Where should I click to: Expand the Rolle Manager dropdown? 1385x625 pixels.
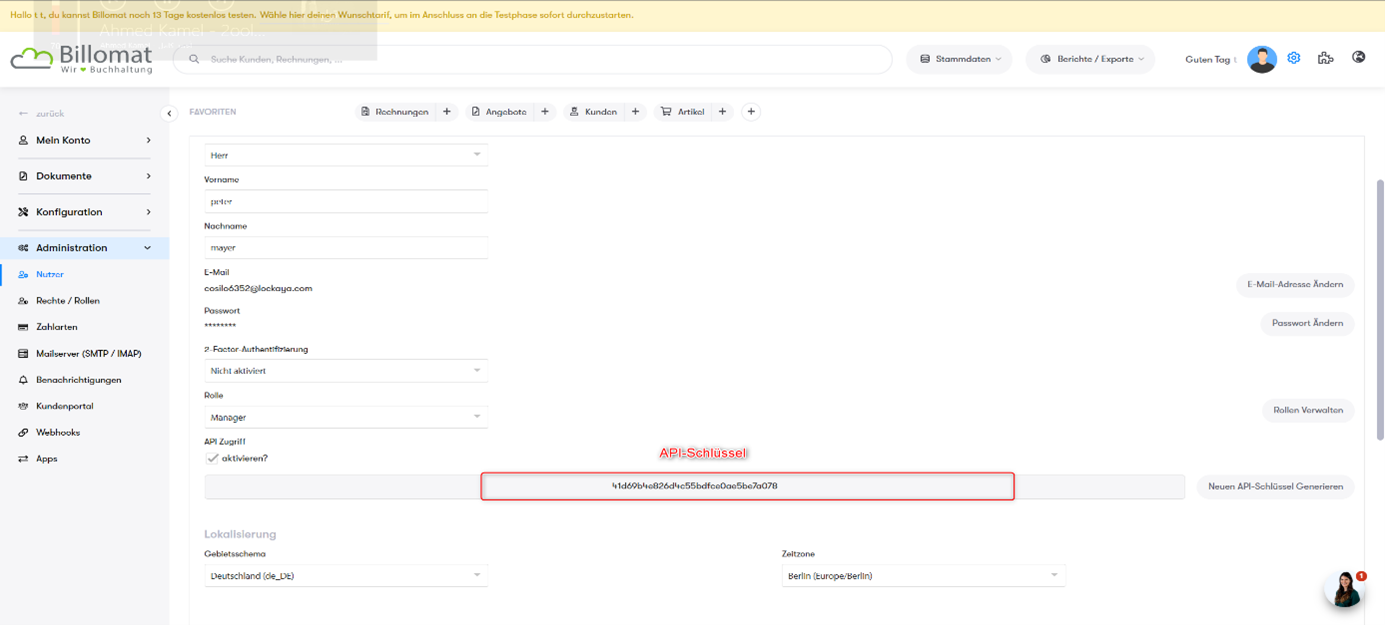[345, 417]
